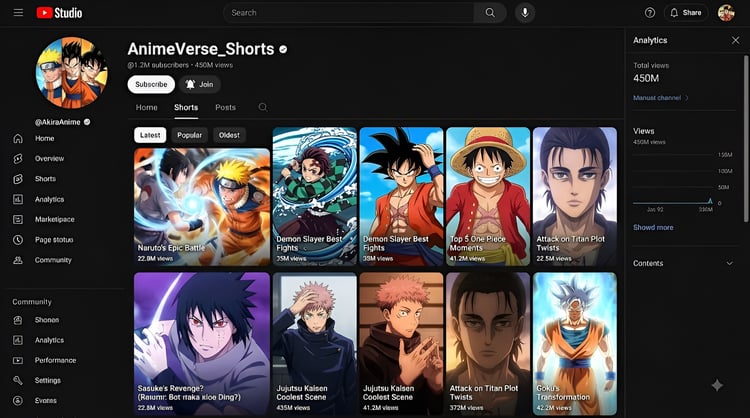
Task: Open Marketplace in the sidebar
Action: click(x=55, y=220)
